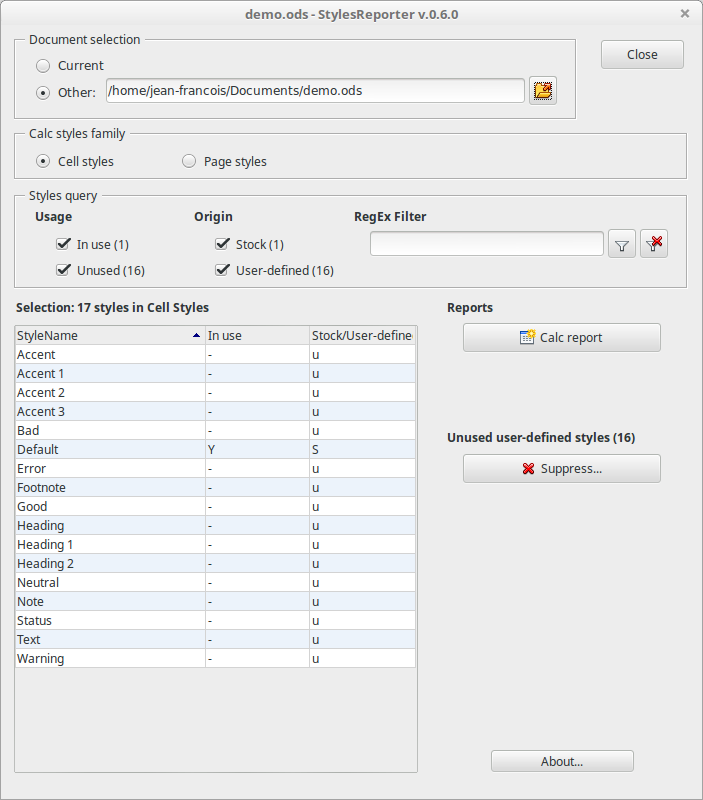Apply the RegEx filter funnel icon
703x800 pixels.
click(x=621, y=244)
